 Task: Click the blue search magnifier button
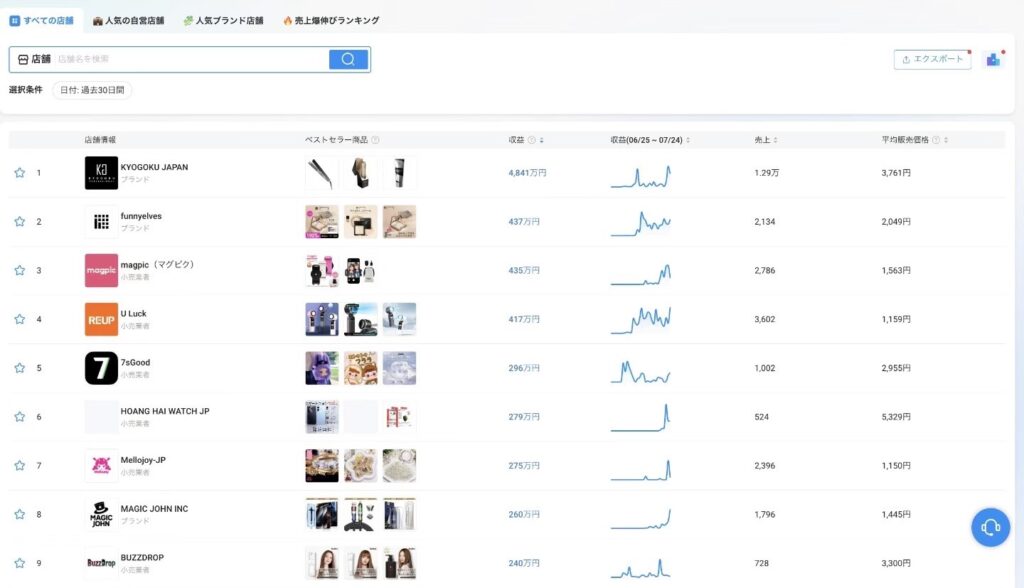click(348, 59)
